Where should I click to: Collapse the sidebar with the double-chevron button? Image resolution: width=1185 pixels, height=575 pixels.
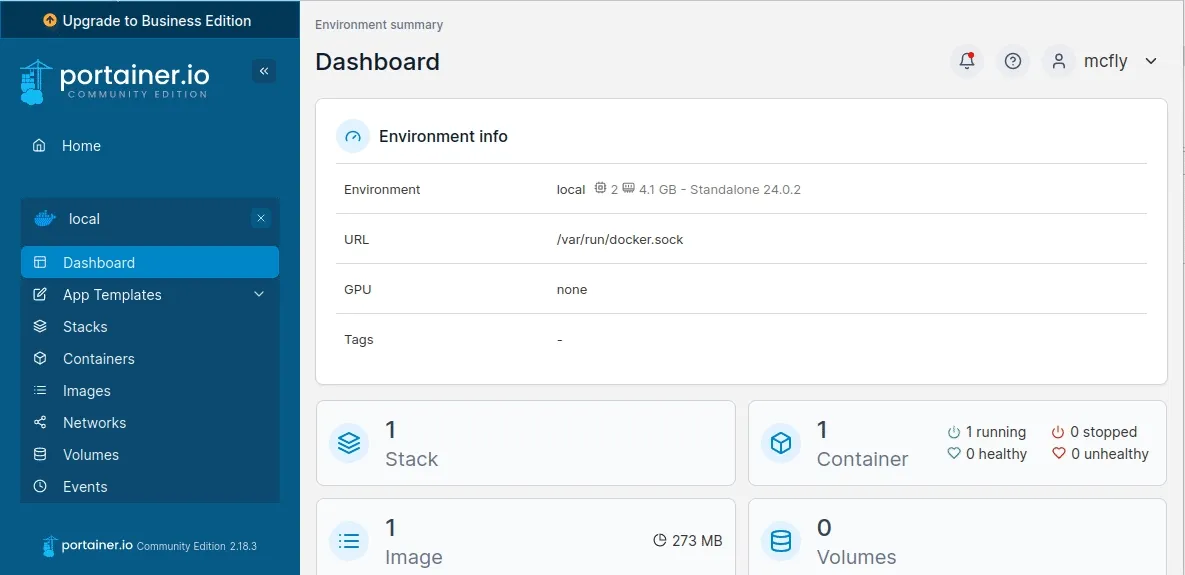coord(264,71)
